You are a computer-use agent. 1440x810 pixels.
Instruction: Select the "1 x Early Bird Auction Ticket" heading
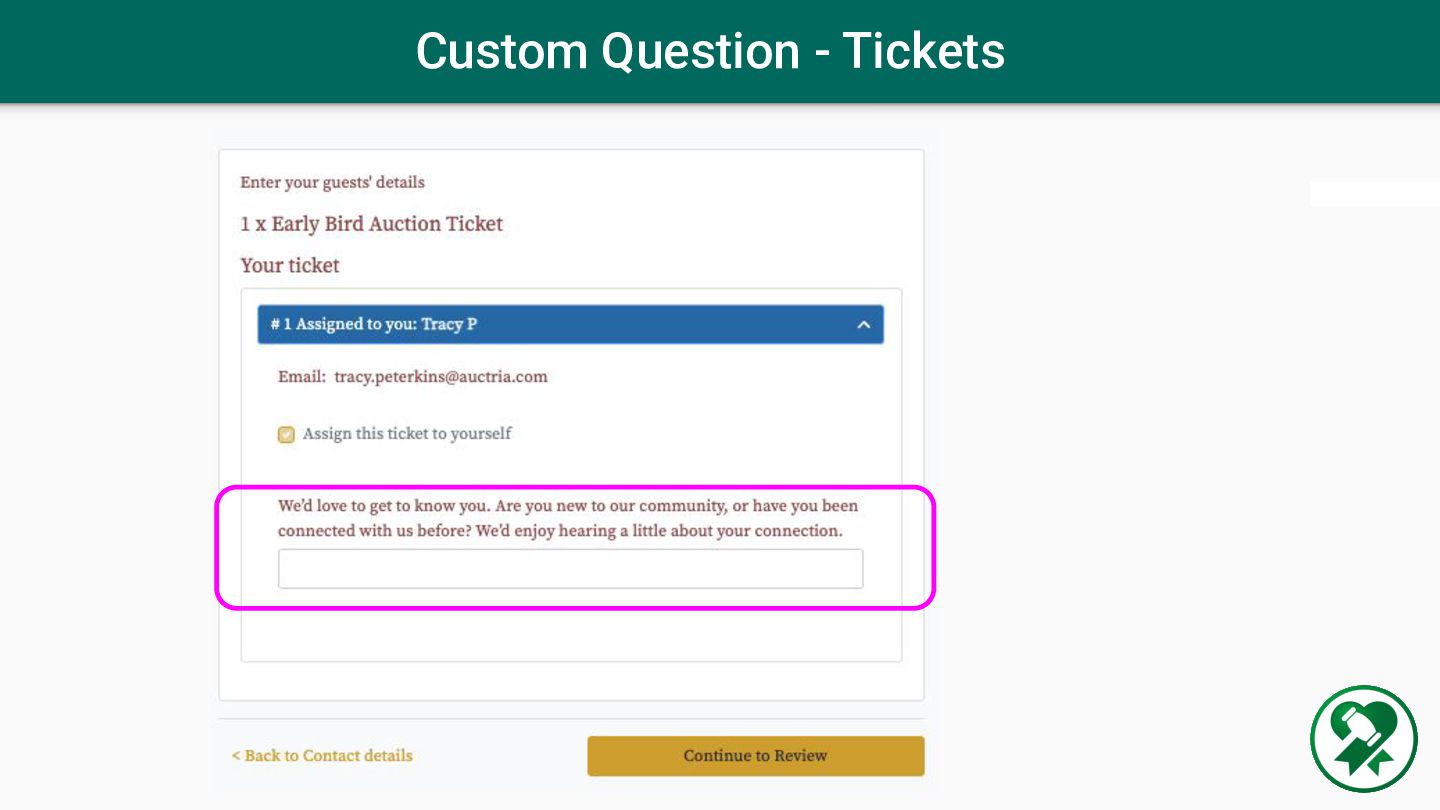371,224
